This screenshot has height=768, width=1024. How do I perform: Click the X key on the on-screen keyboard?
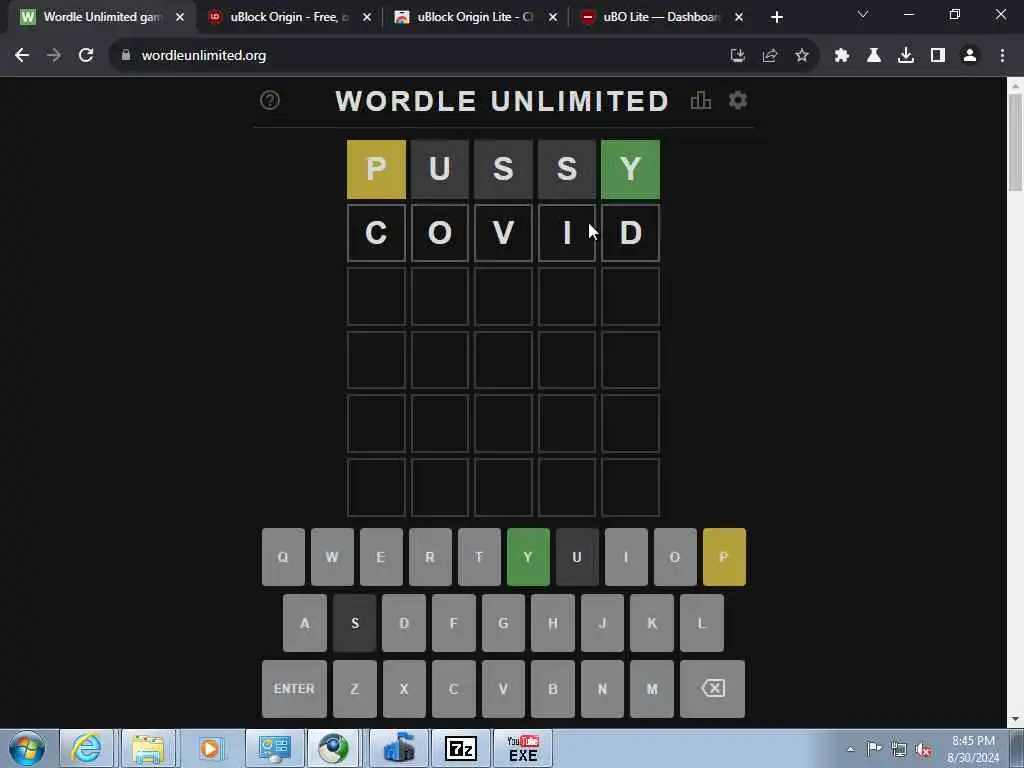point(404,688)
